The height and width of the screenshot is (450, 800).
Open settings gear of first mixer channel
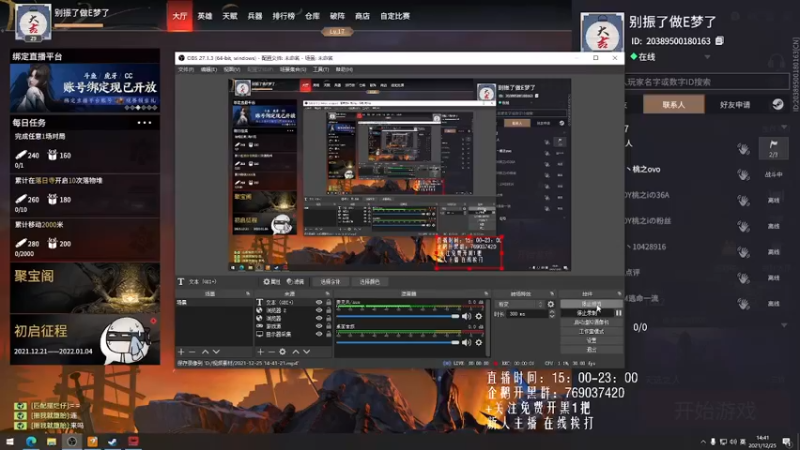479,316
